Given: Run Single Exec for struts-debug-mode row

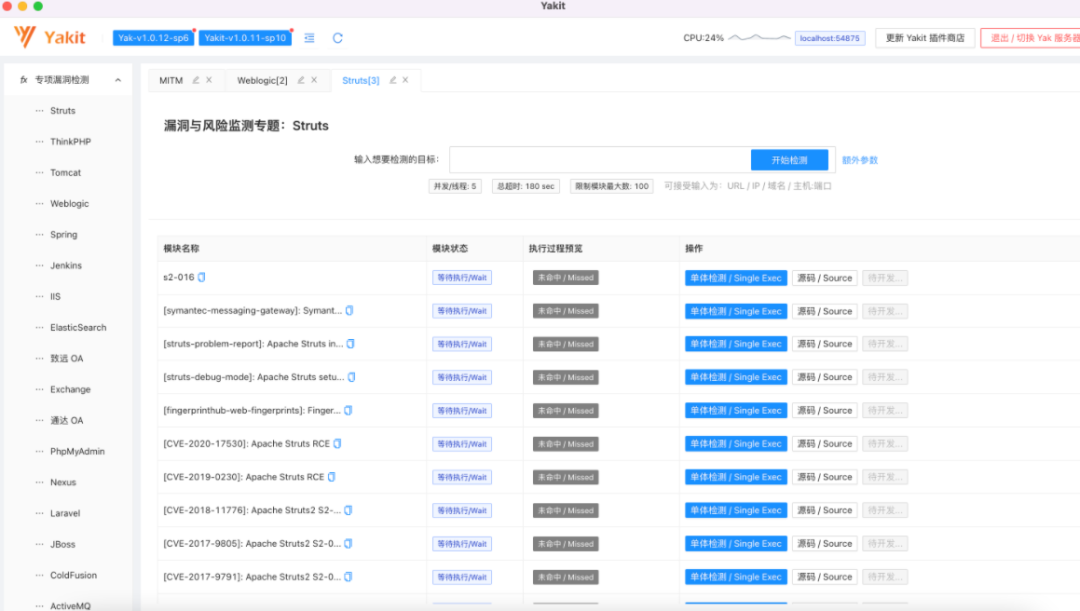Looking at the screenshot, I should (736, 377).
